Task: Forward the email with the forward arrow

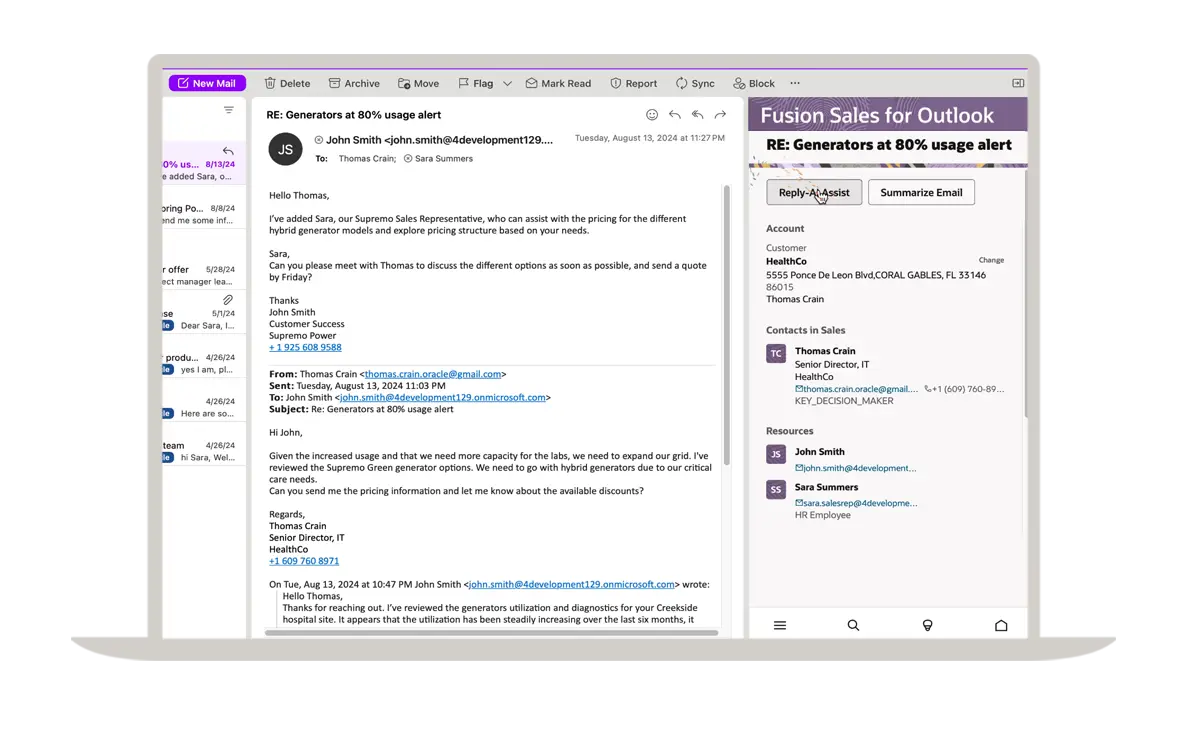Action: point(720,115)
